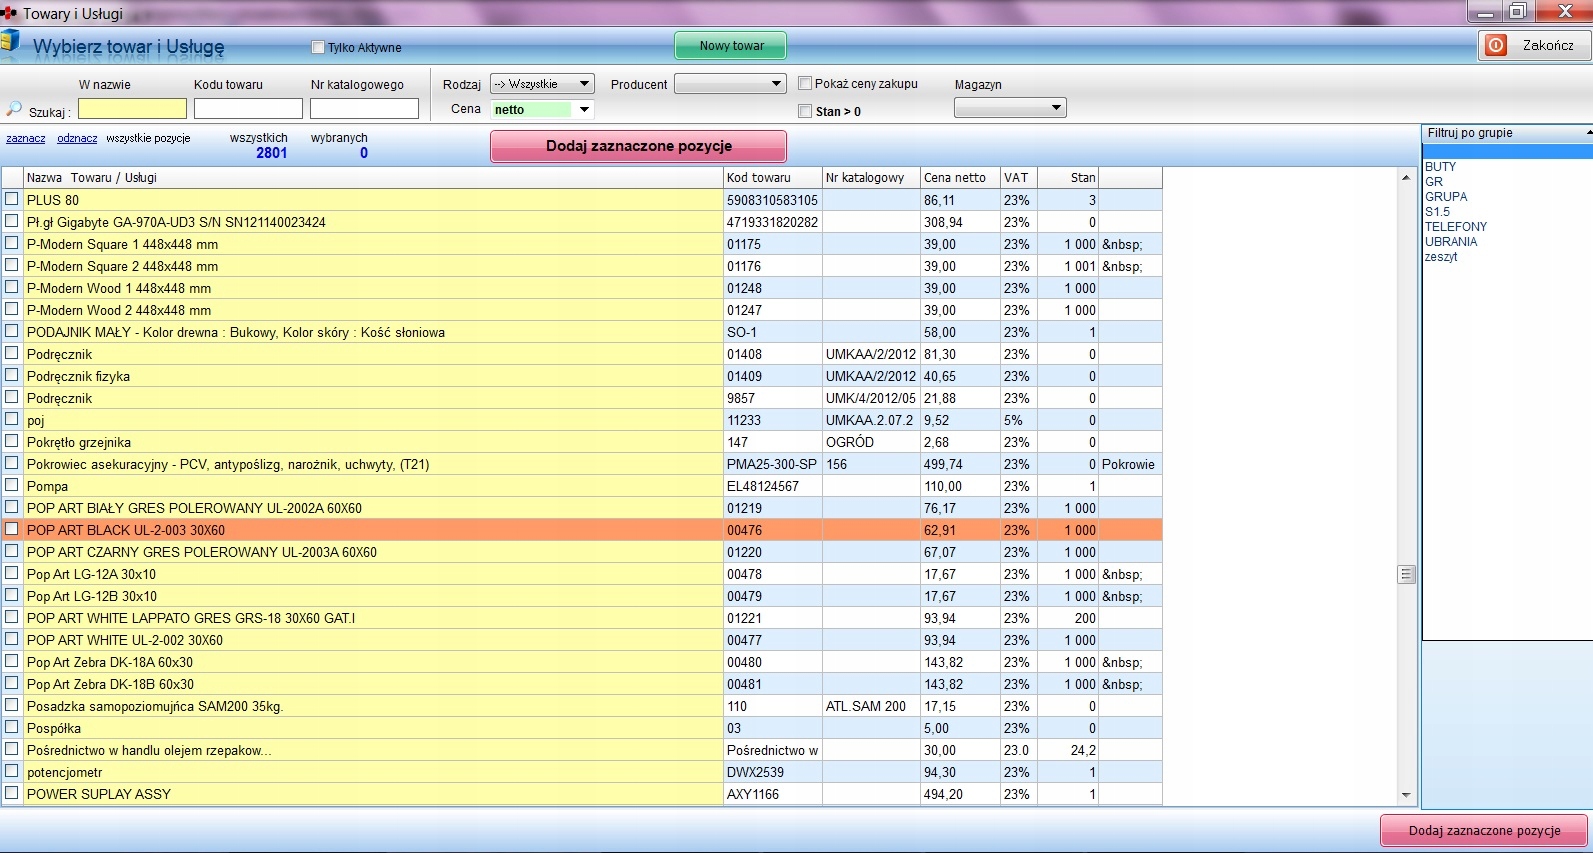This screenshot has height=853, width=1593.
Task: Select checkbox for POP ART BLACK UL-2-003 row
Action: 12,529
